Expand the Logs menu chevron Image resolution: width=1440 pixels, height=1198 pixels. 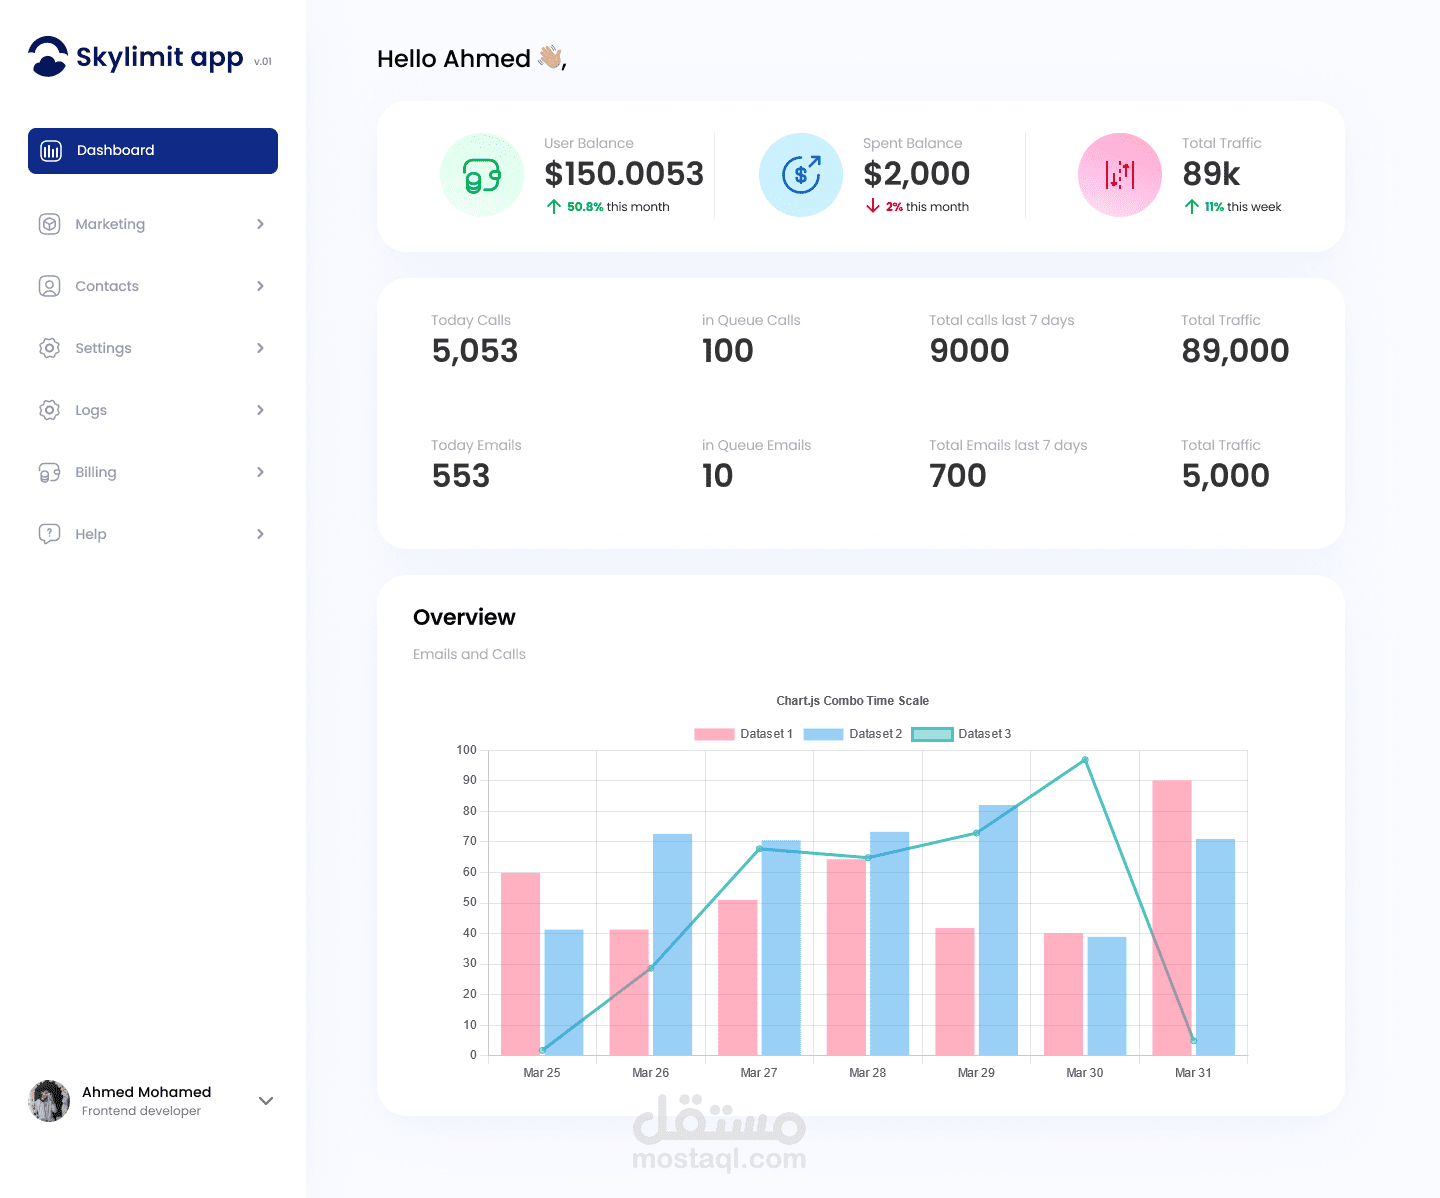coord(260,410)
